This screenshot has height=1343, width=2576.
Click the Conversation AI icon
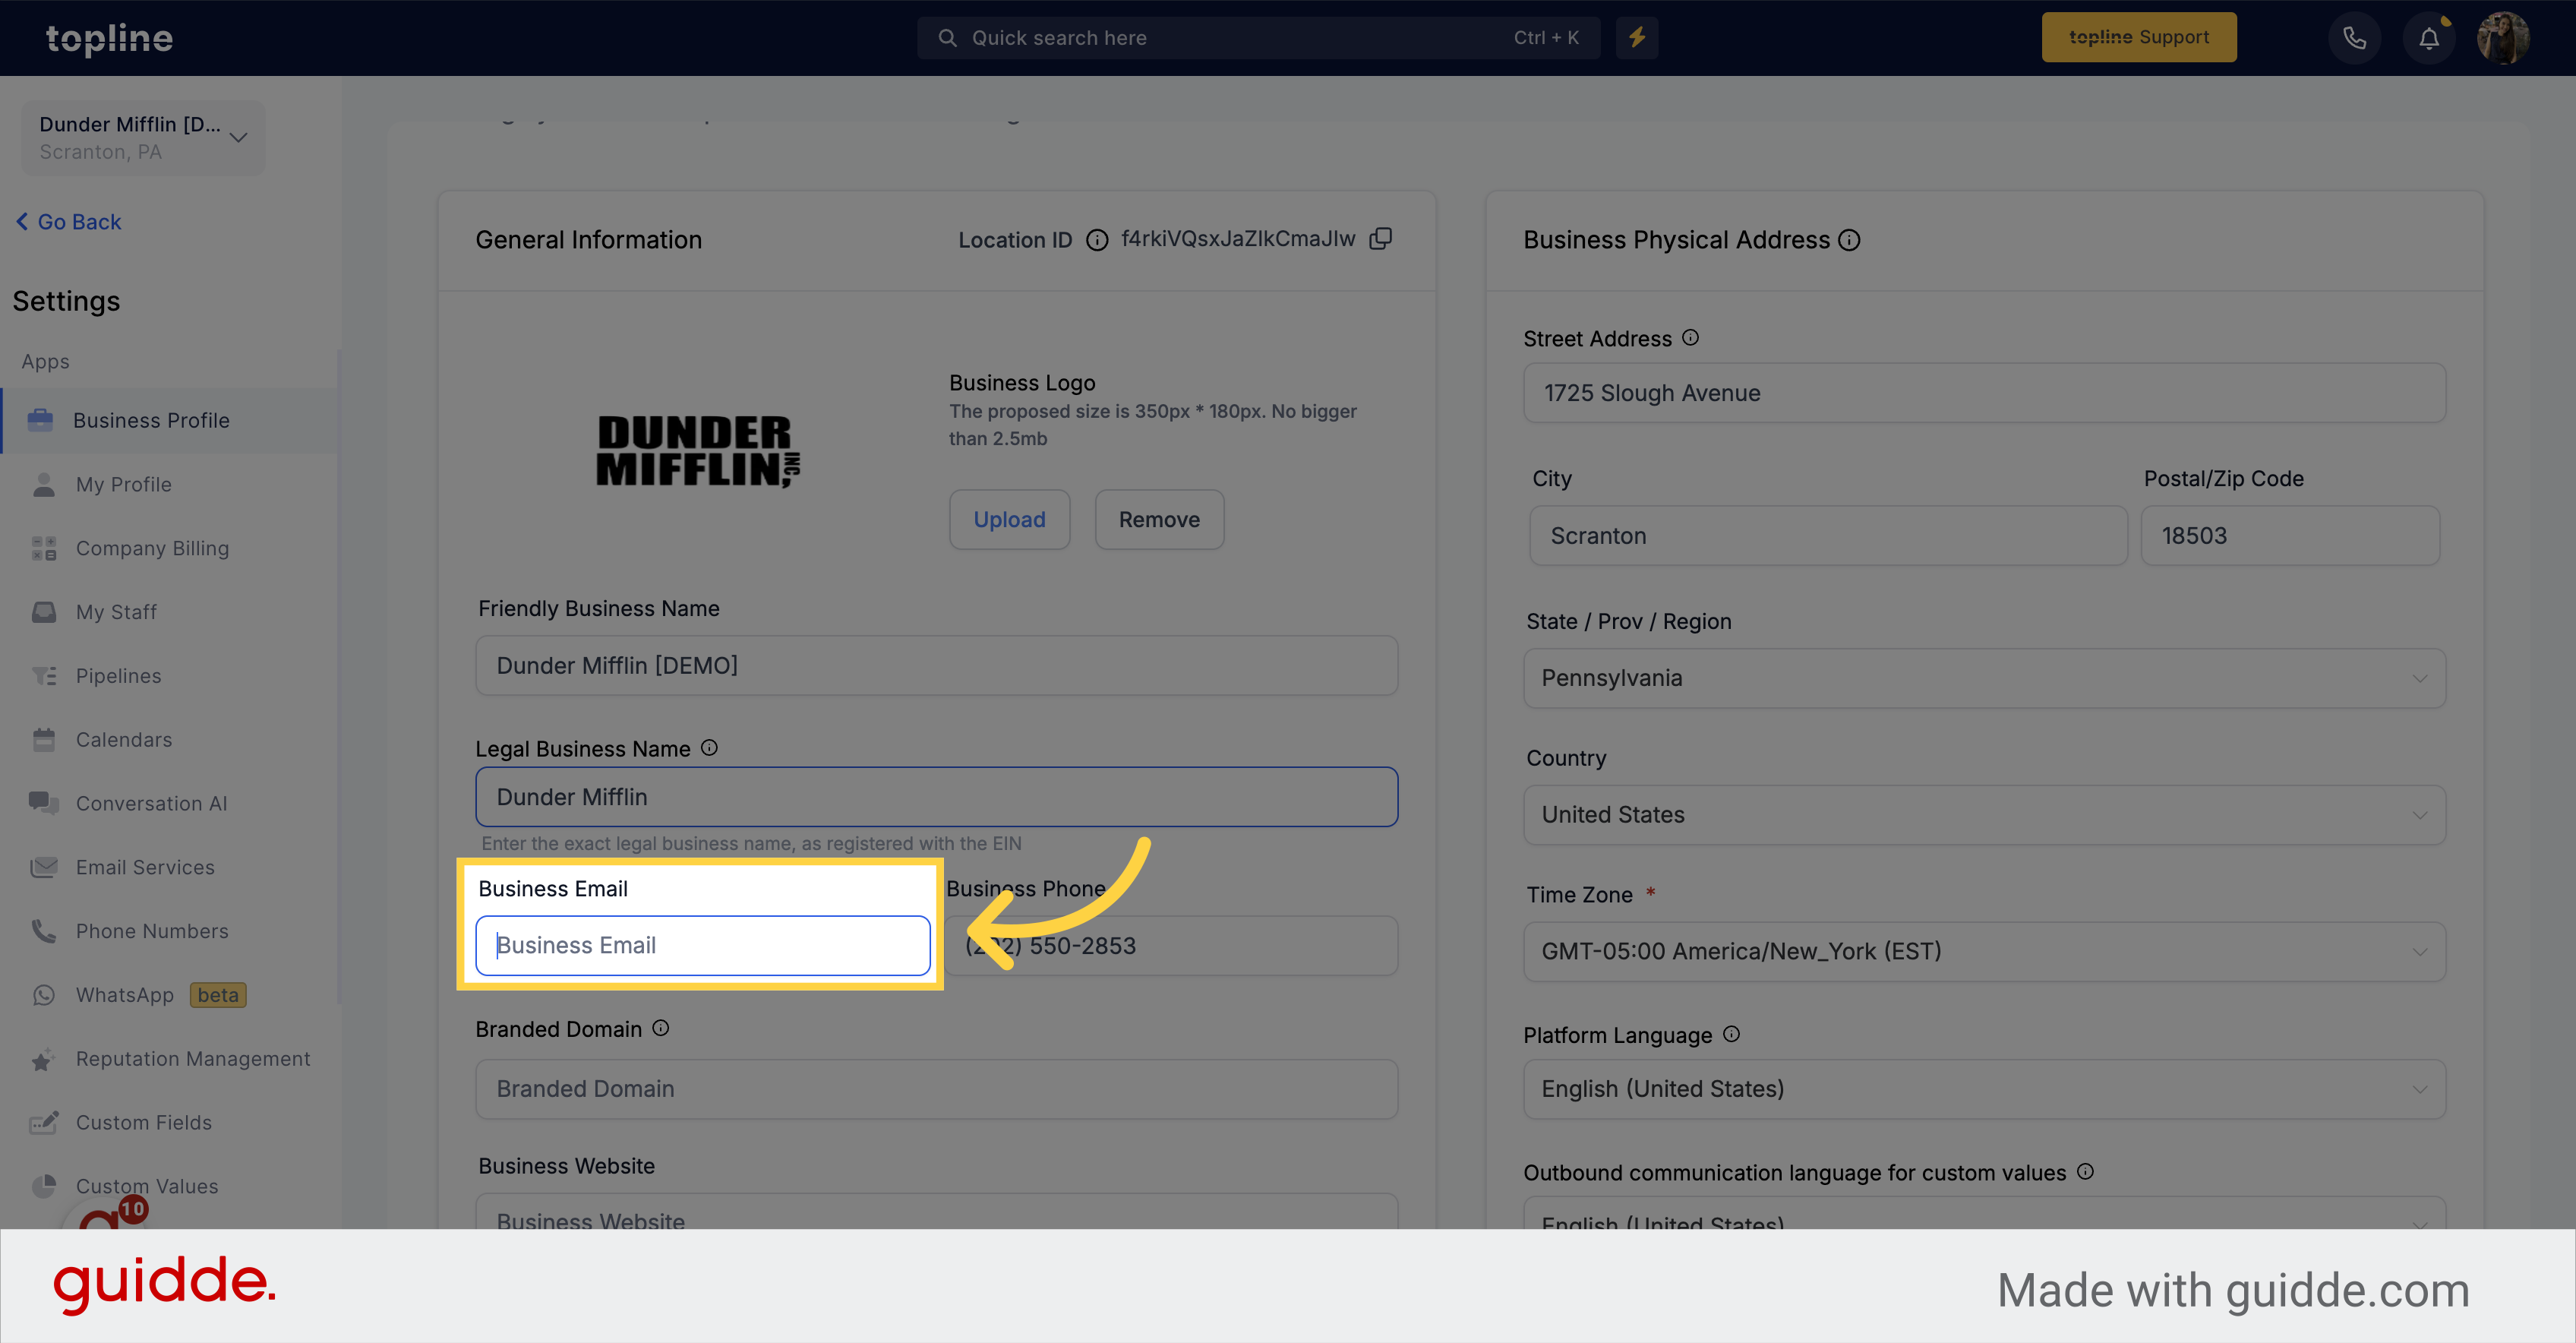pos(44,803)
